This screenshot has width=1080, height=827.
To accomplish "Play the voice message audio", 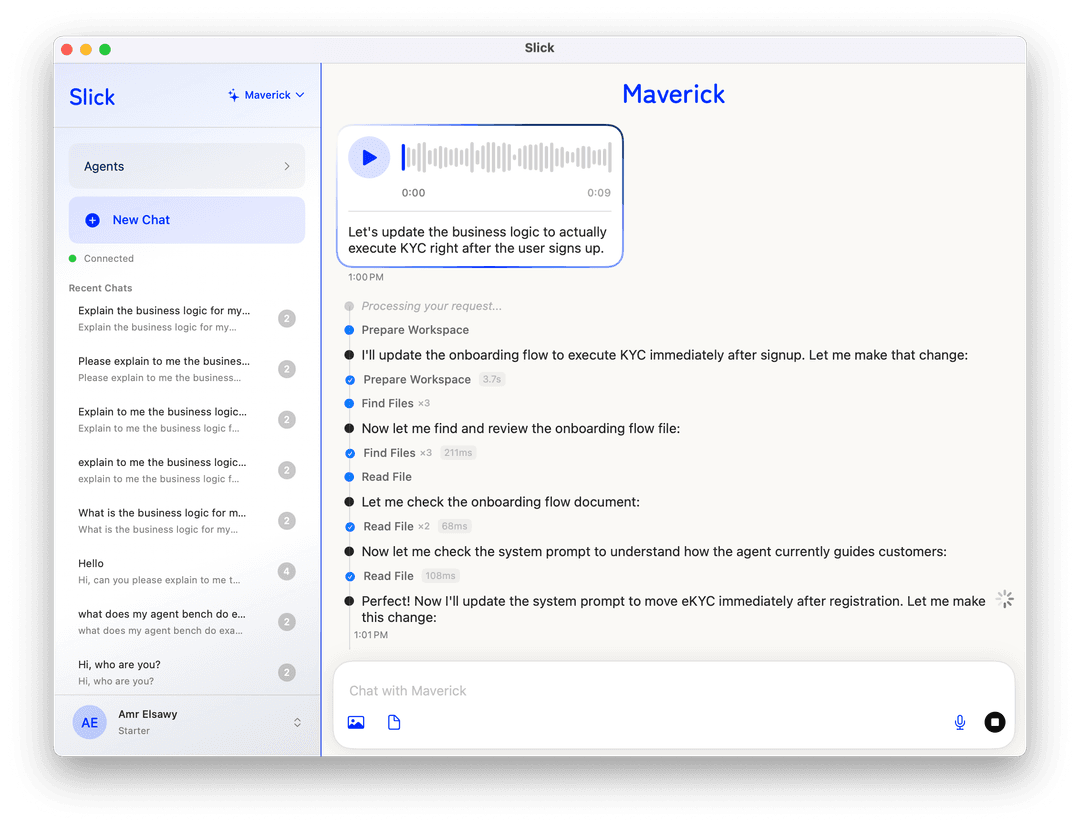I will click(x=369, y=158).
